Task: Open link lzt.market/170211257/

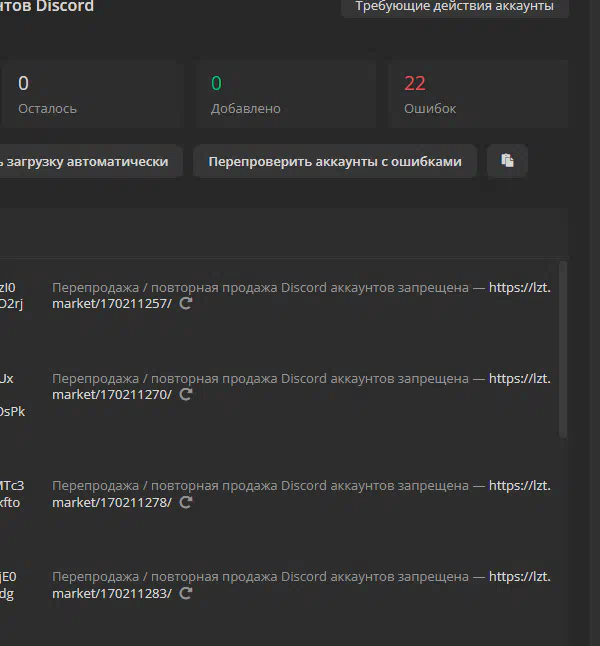Action: pos(112,304)
